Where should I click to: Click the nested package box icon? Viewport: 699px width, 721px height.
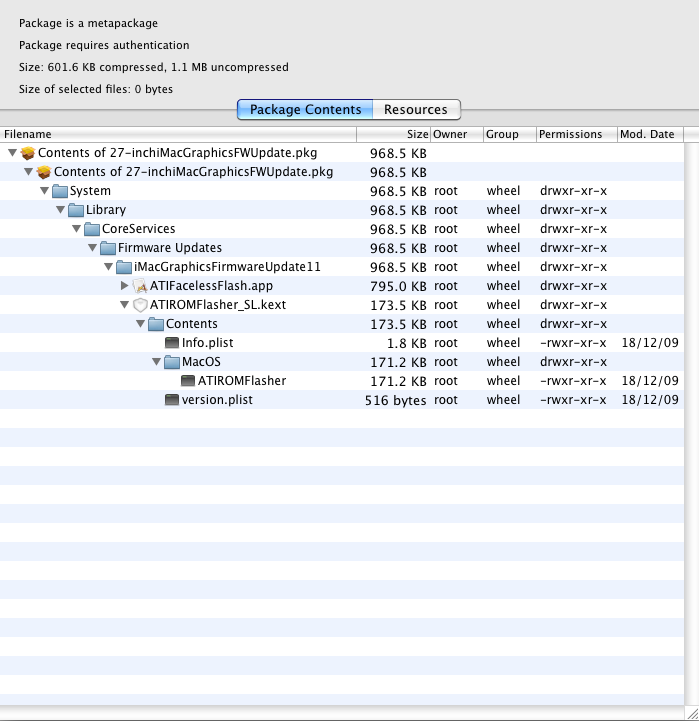pos(44,172)
